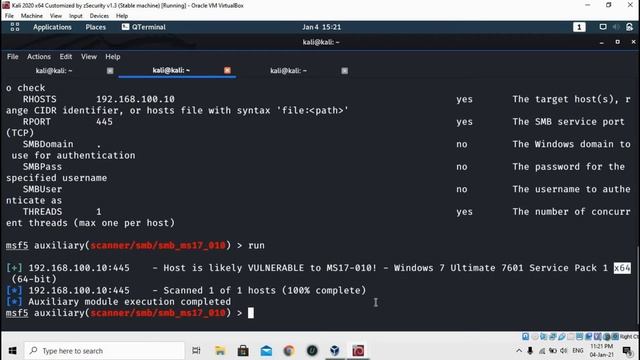
Task: Click the dark circular U app taskbar icon
Action: tap(312, 351)
